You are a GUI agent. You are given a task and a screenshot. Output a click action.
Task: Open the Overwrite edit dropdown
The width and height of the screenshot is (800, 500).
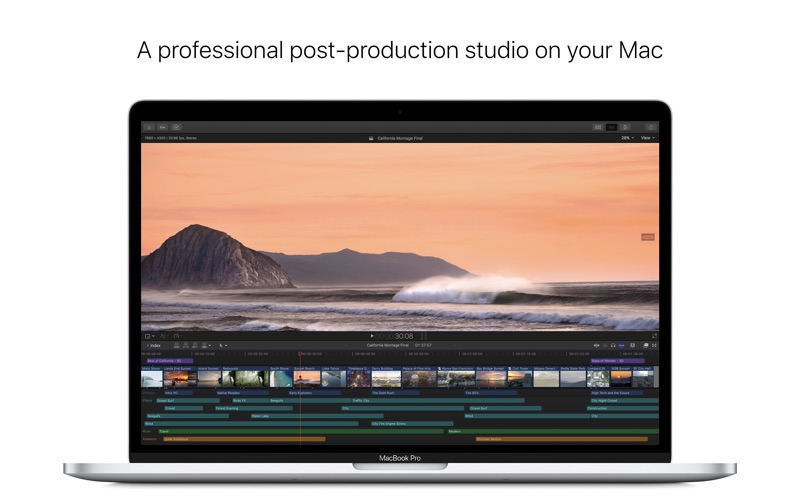pos(206,345)
